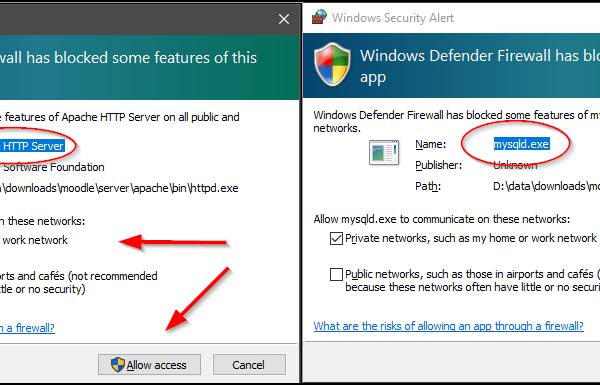Viewport: 600px width, 385px height.
Task: Select the highlighted mysqld.exe name text
Action: tap(522, 144)
